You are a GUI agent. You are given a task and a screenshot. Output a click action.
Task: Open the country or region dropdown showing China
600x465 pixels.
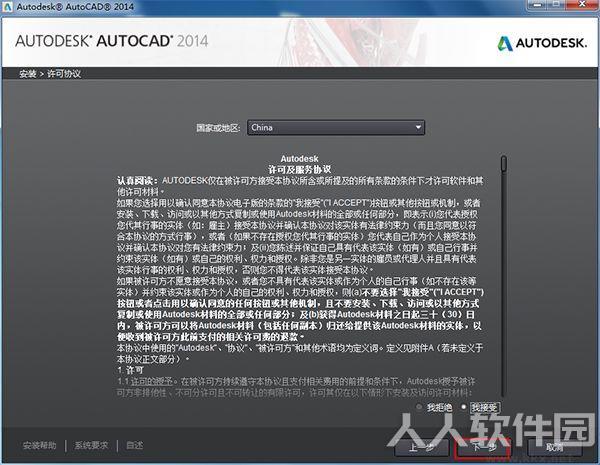tap(336, 127)
